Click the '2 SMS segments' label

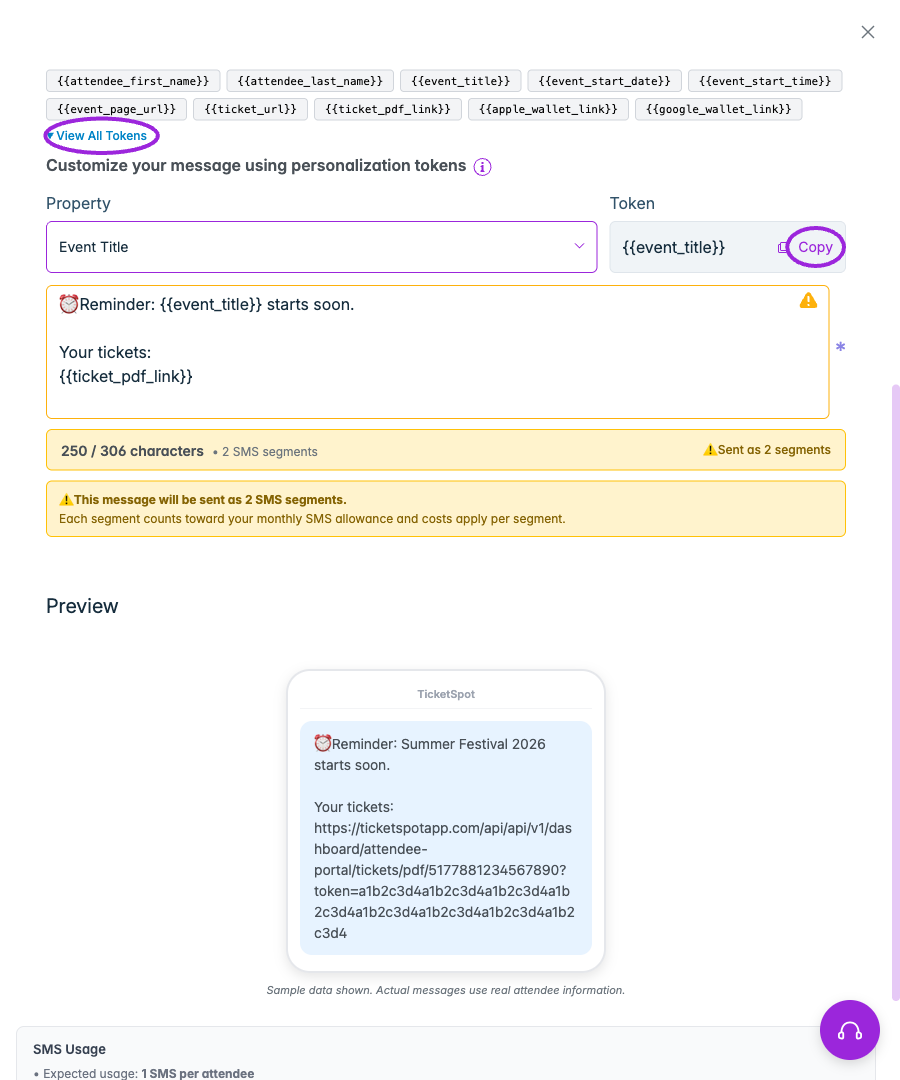pos(269,452)
